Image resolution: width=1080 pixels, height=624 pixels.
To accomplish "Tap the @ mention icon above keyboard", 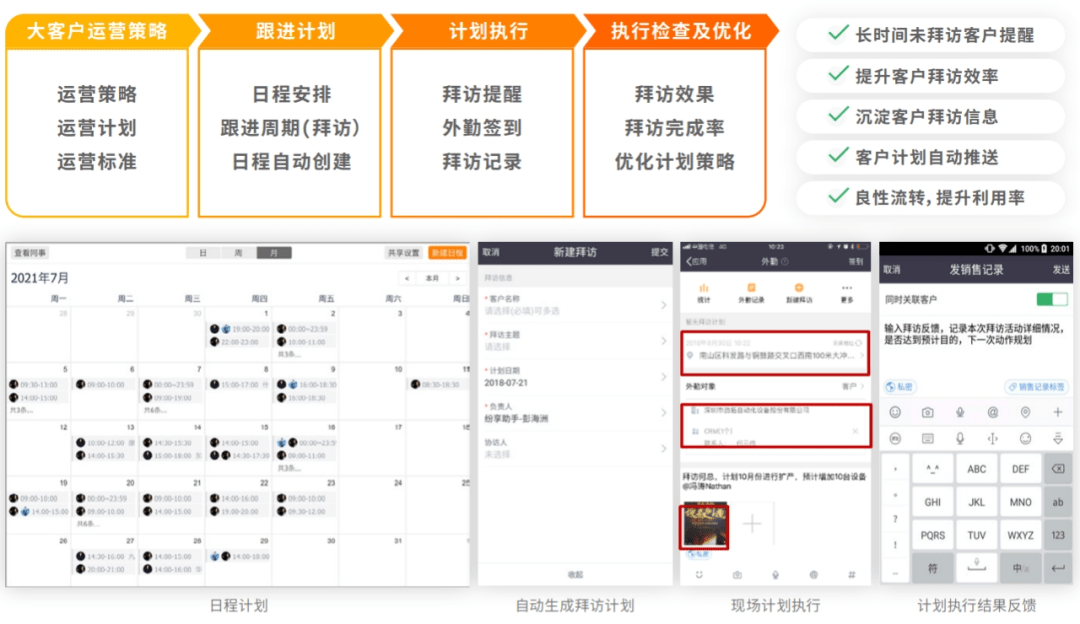I will coord(993,412).
